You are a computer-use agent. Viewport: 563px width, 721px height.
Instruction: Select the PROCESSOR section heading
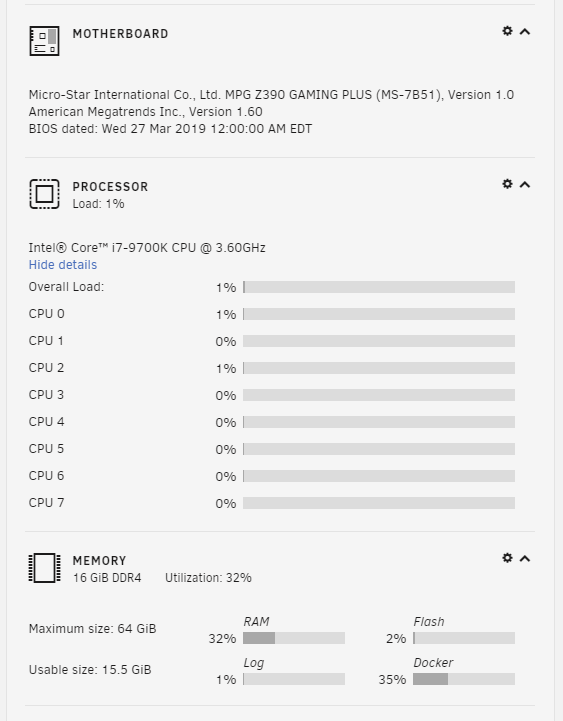point(110,187)
